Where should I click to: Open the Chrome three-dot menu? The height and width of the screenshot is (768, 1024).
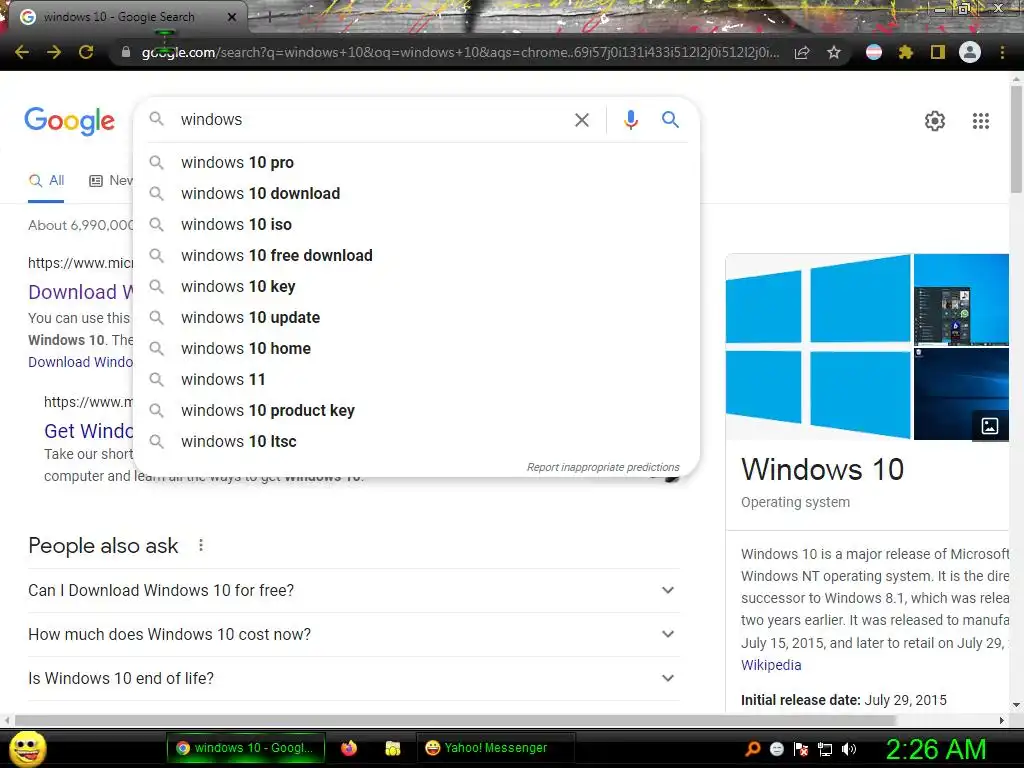pos(1002,52)
